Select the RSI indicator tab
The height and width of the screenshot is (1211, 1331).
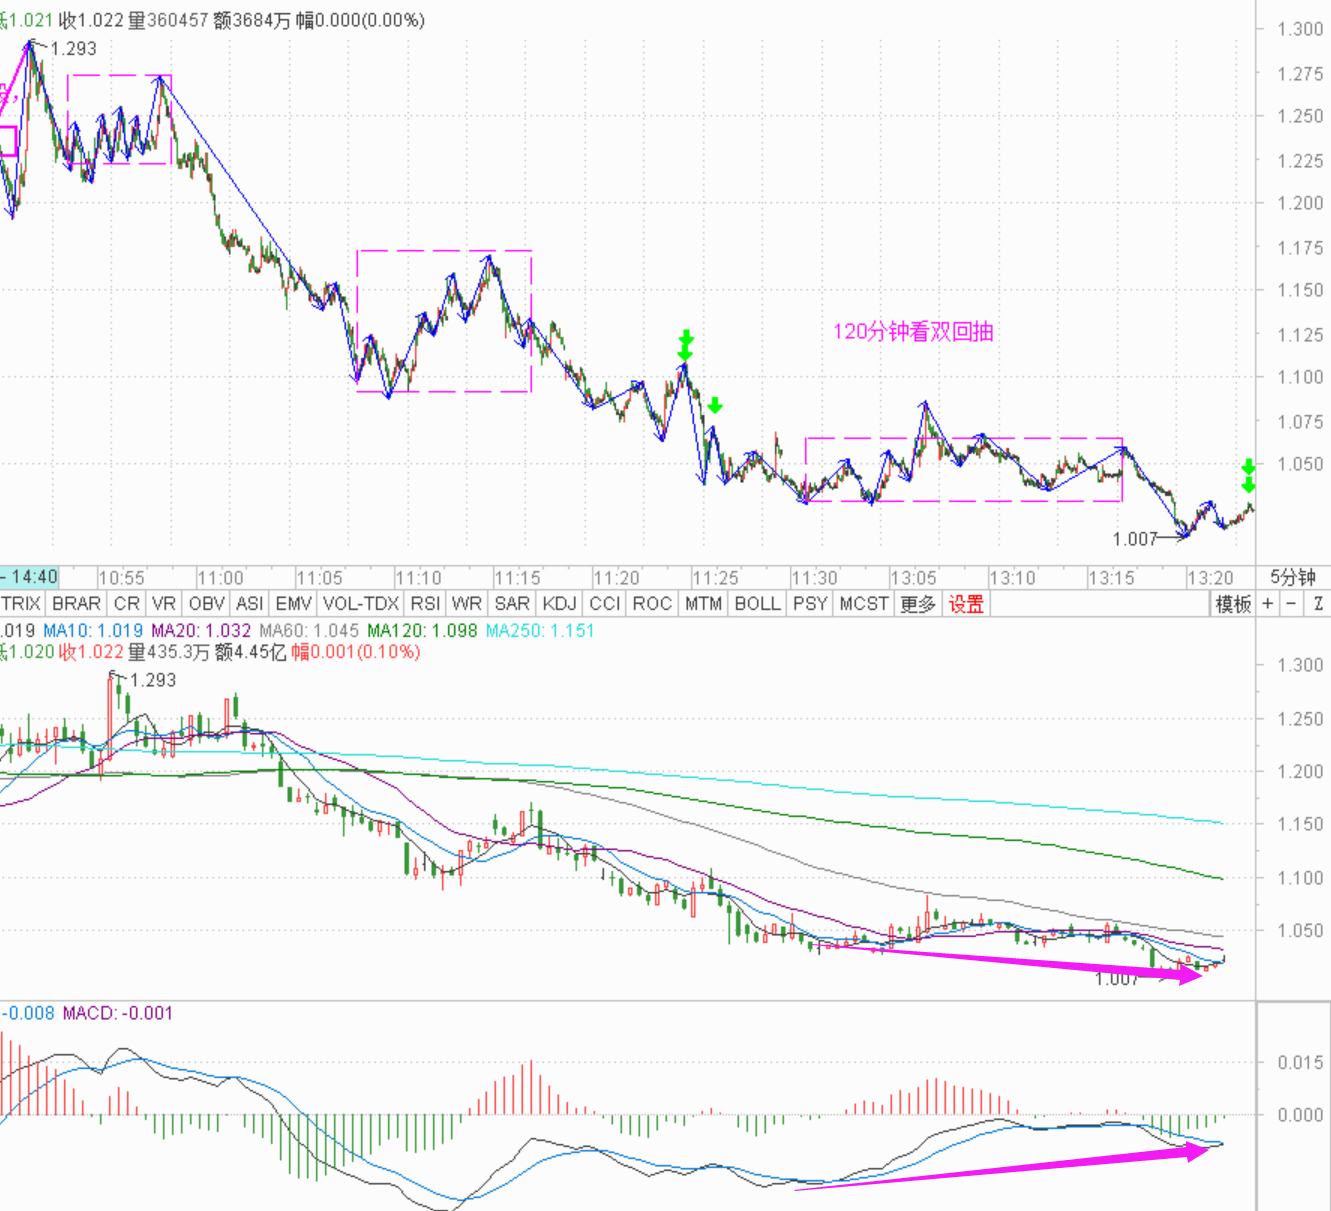pyautogui.click(x=425, y=604)
